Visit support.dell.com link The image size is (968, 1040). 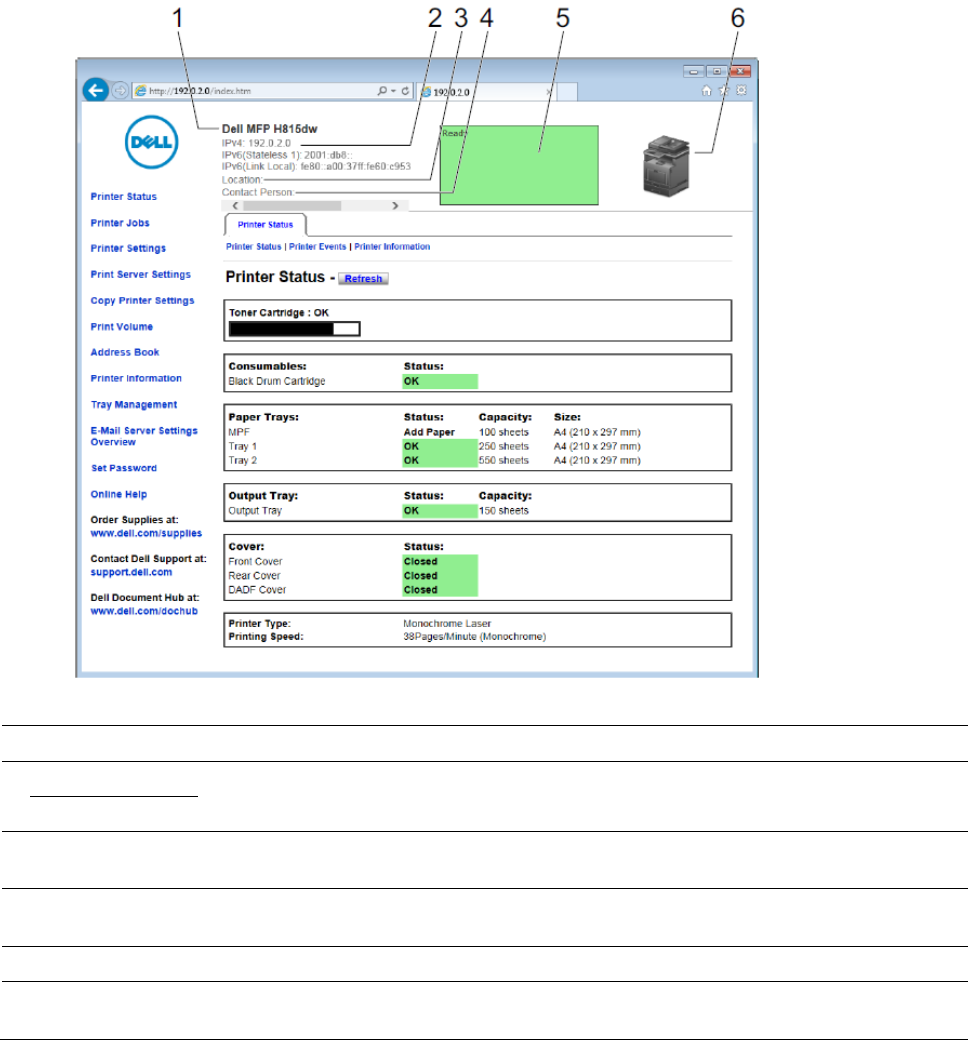coord(131,572)
